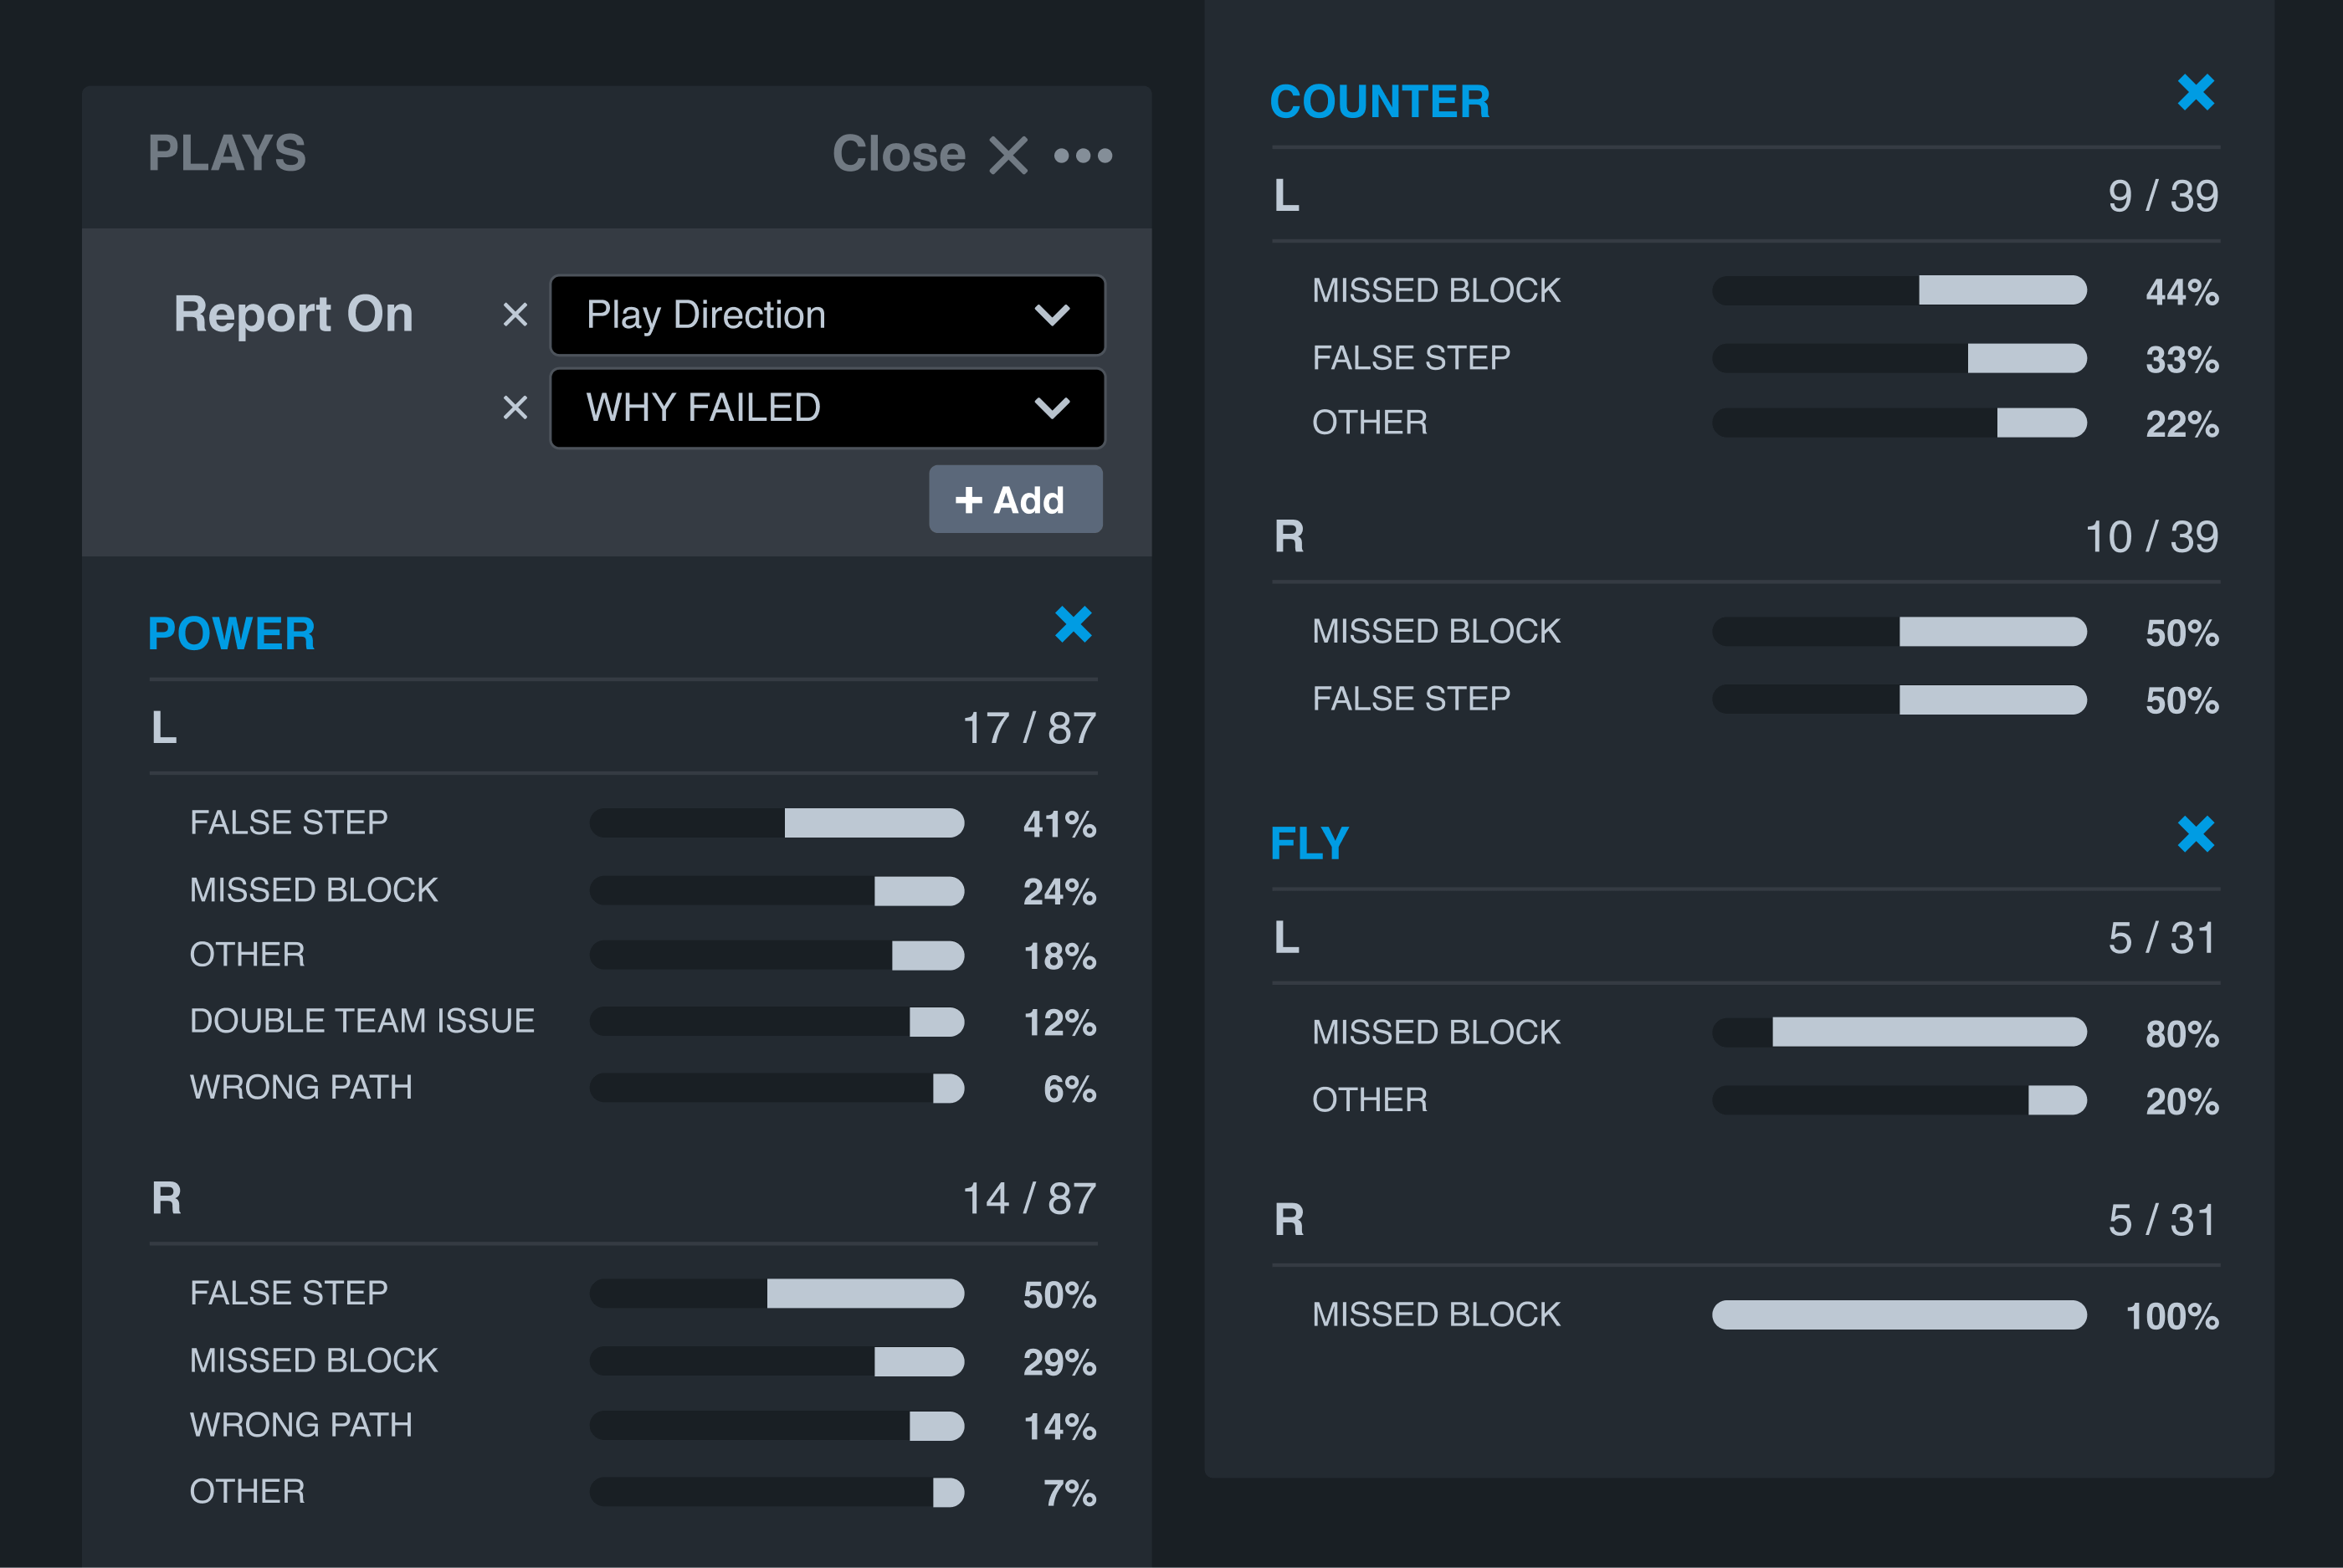Screen dimensions: 2343x1568
Task: Click the COUNTER R row showing 10 / 39
Action: click(1745, 537)
